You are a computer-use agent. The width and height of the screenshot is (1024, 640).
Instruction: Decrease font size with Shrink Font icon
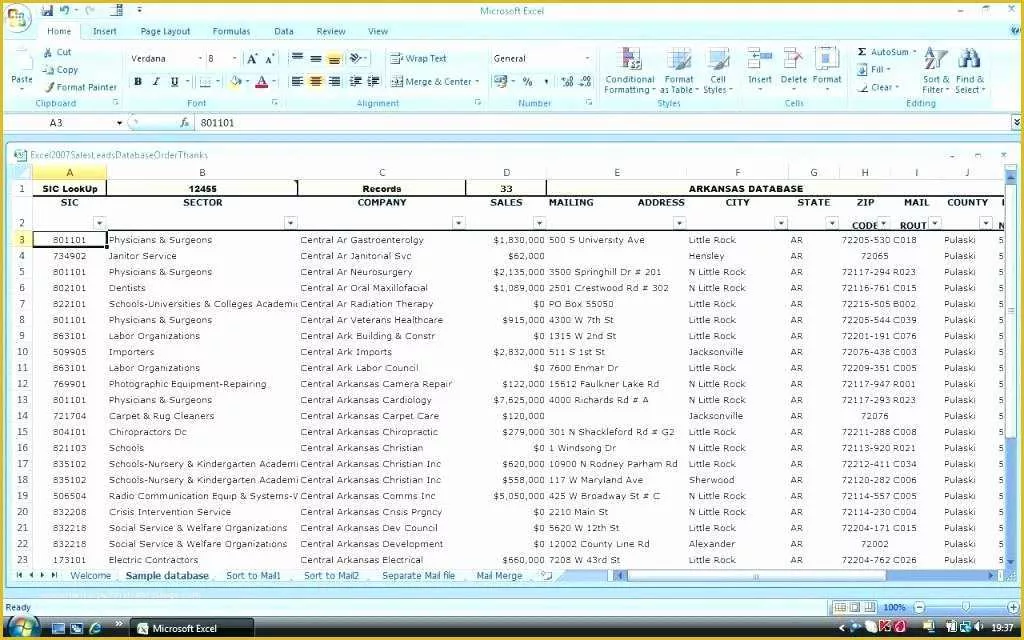click(270, 59)
